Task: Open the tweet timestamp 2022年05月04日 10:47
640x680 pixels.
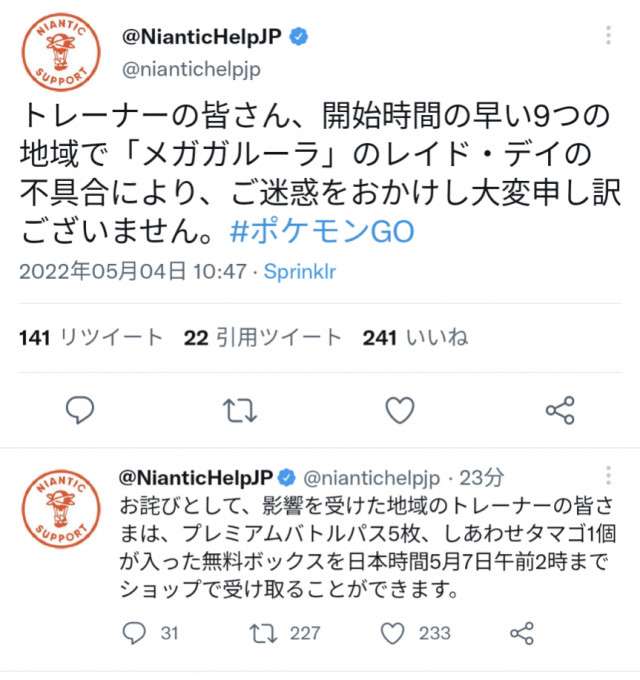Action: click(x=133, y=272)
